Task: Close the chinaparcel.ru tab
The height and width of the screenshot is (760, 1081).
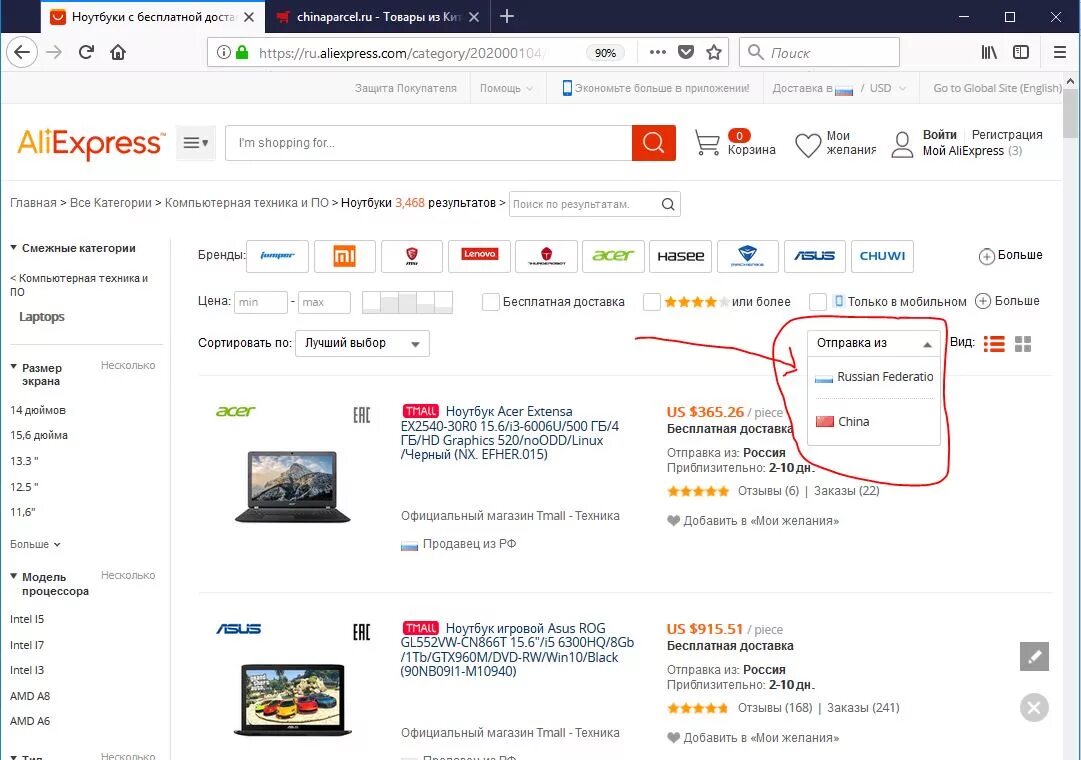Action: [474, 17]
